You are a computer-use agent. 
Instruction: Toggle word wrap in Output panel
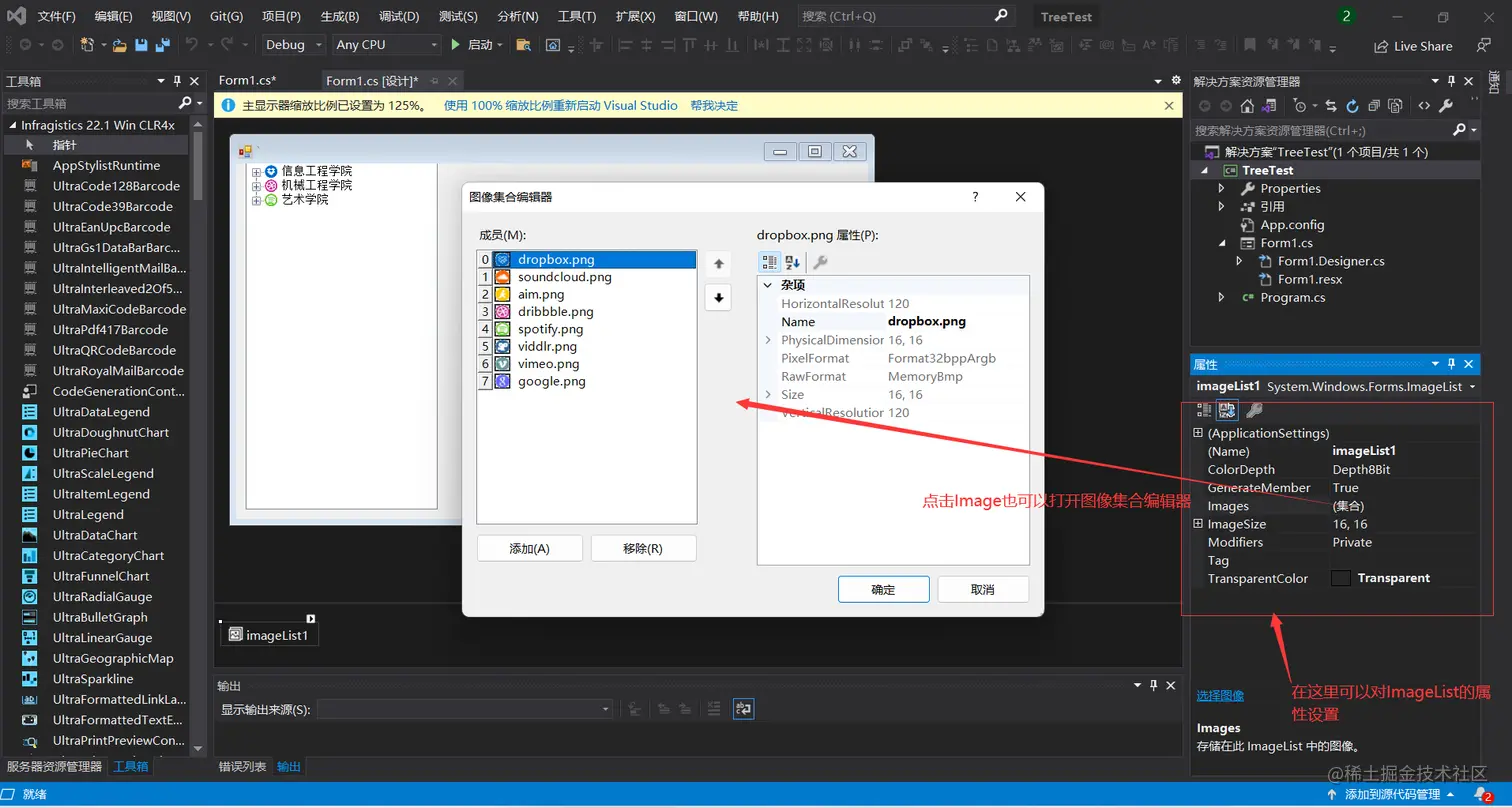[743, 709]
